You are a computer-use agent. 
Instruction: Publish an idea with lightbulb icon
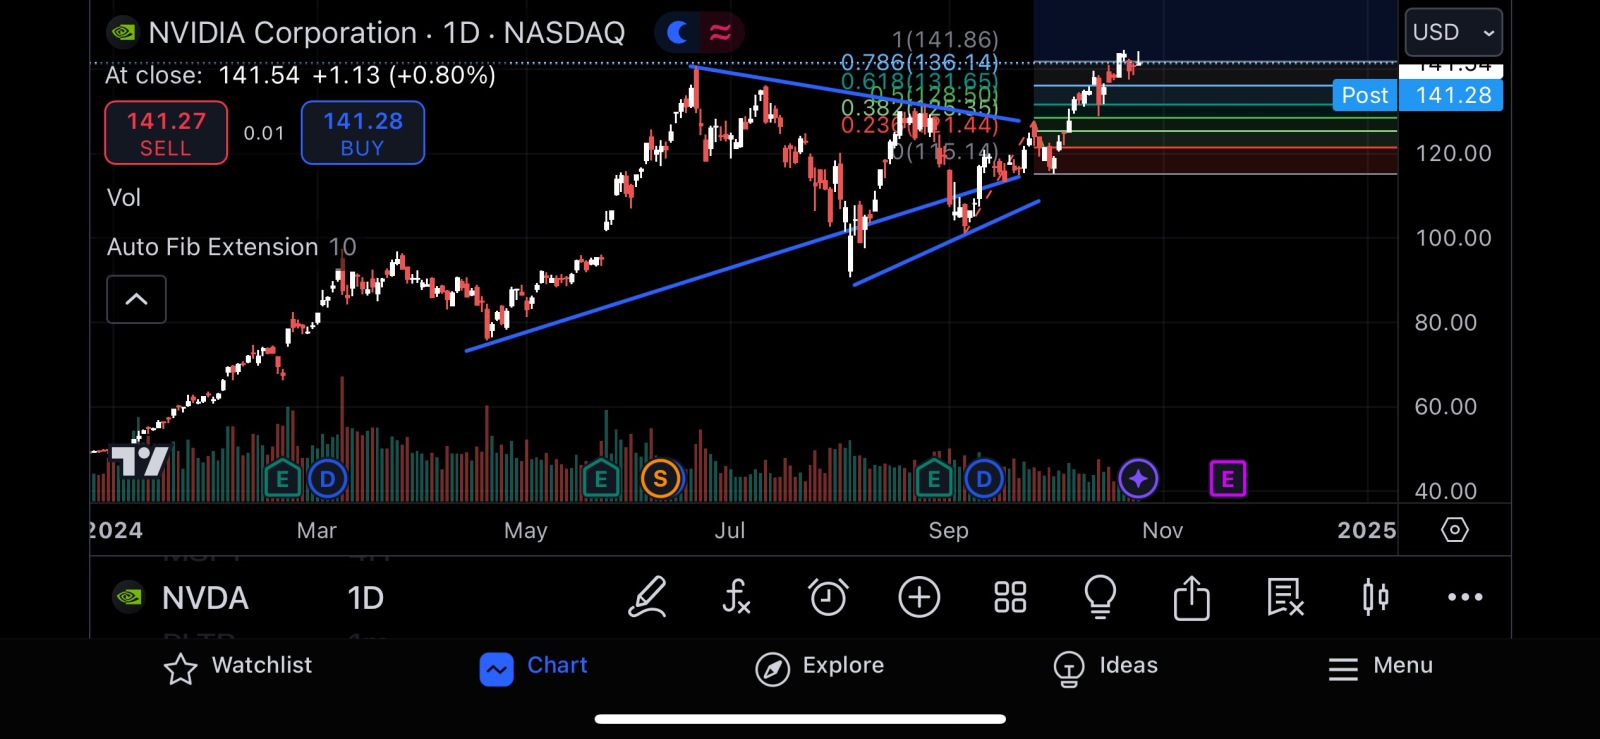tap(1100, 597)
